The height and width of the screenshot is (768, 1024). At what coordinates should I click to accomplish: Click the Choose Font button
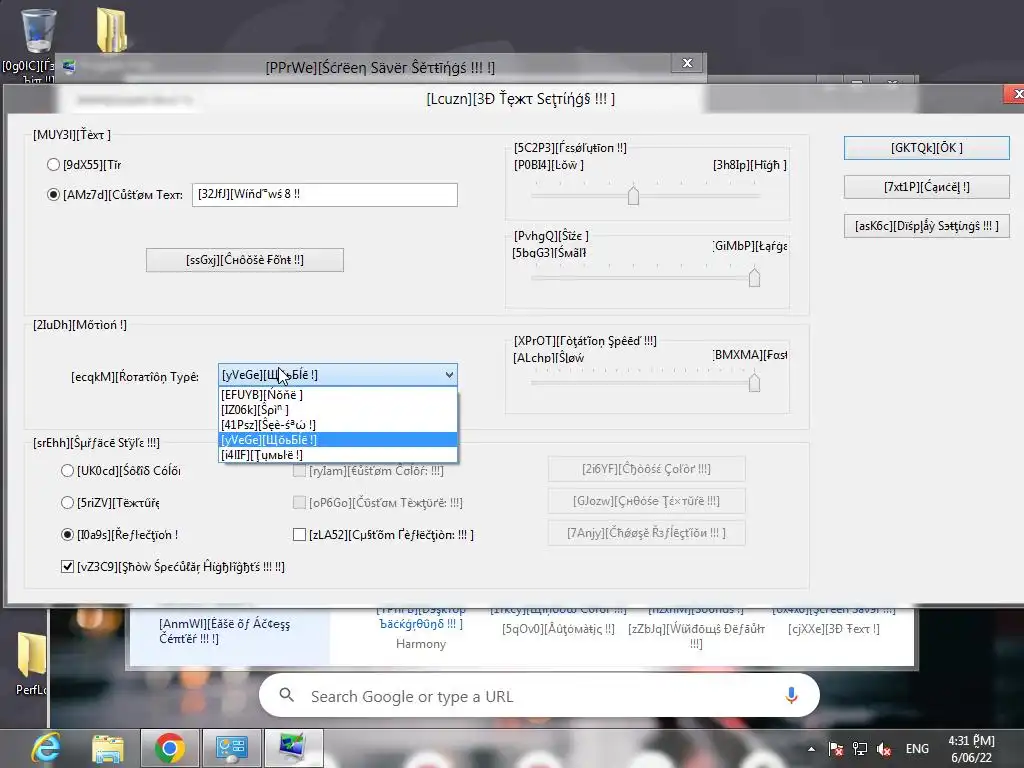click(x=245, y=260)
